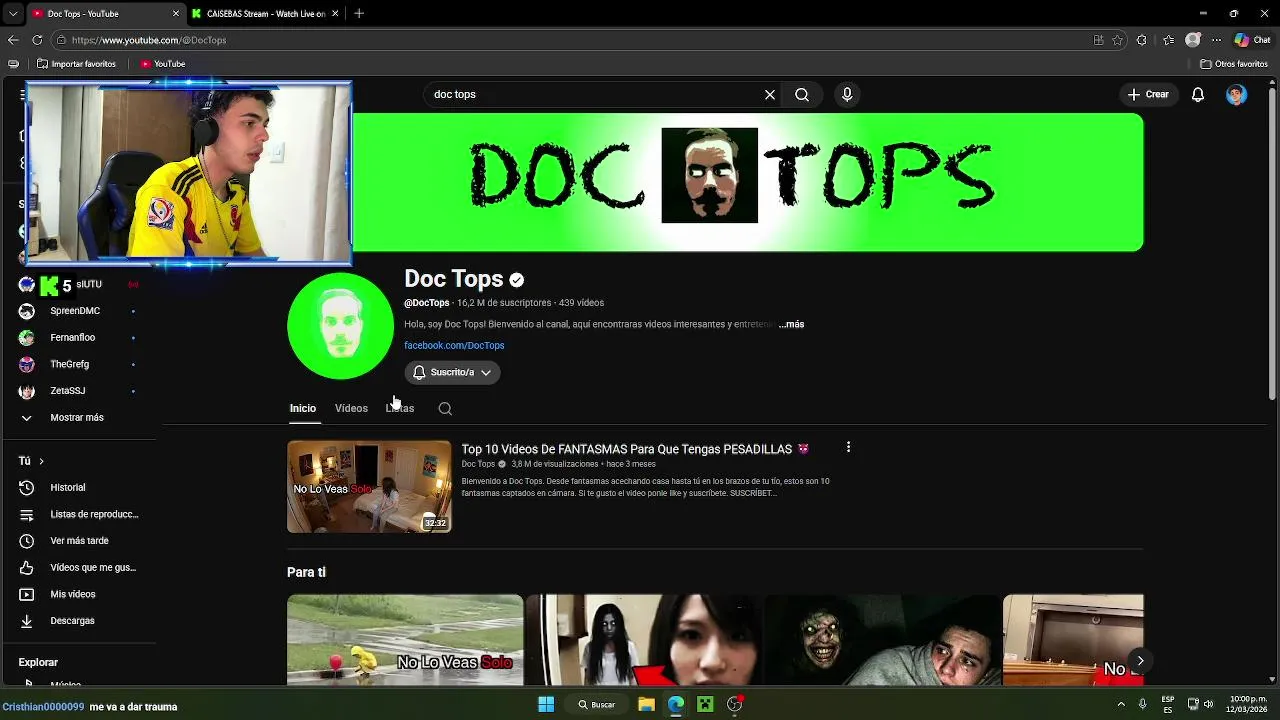Open Windows Start menu
Viewport: 1280px width, 720px height.
[546, 704]
